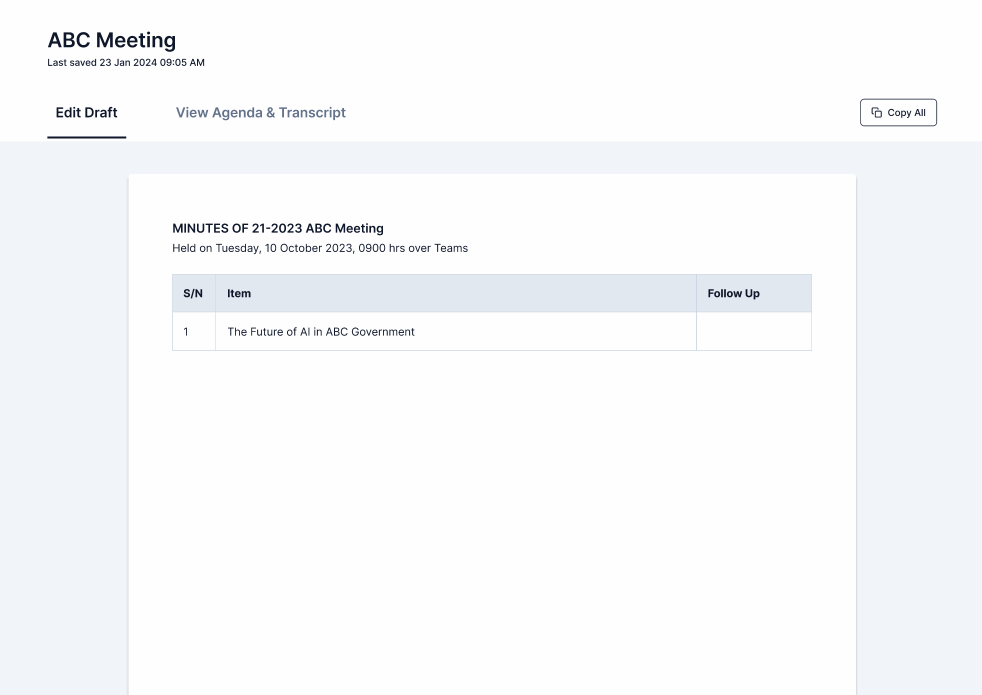Click the Last saved timestamp text
This screenshot has height=695, width=982.
125,63
